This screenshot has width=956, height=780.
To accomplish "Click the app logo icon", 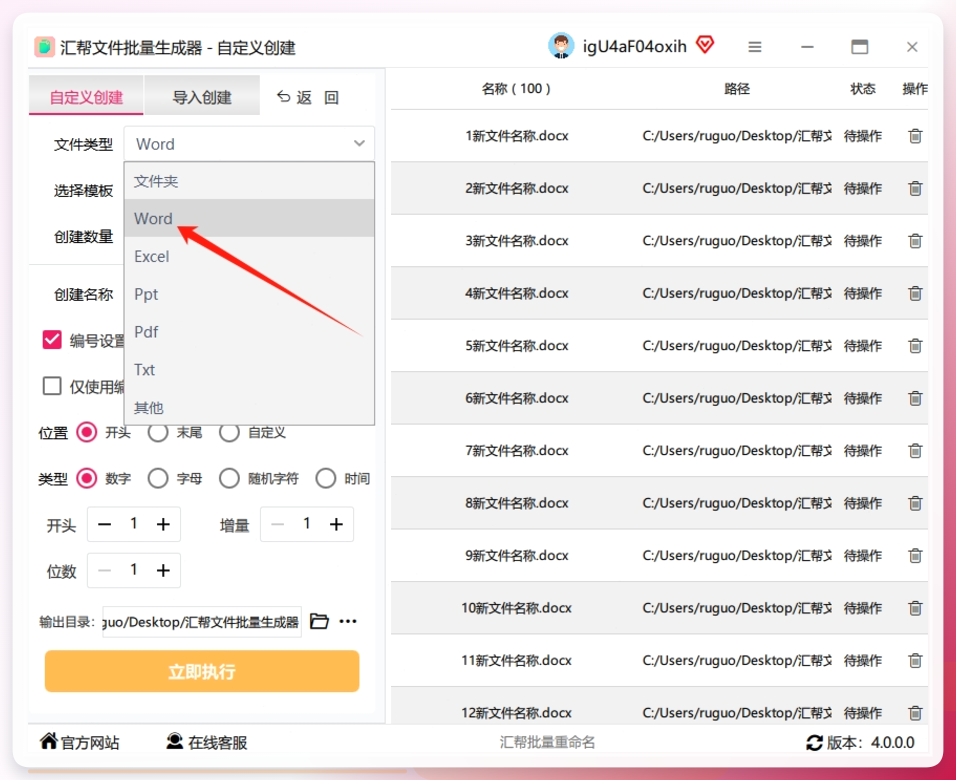I will pos(44,47).
